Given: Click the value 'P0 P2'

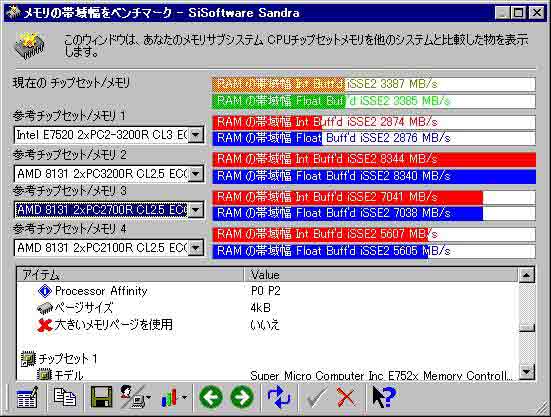Looking at the screenshot, I should click(266, 291).
